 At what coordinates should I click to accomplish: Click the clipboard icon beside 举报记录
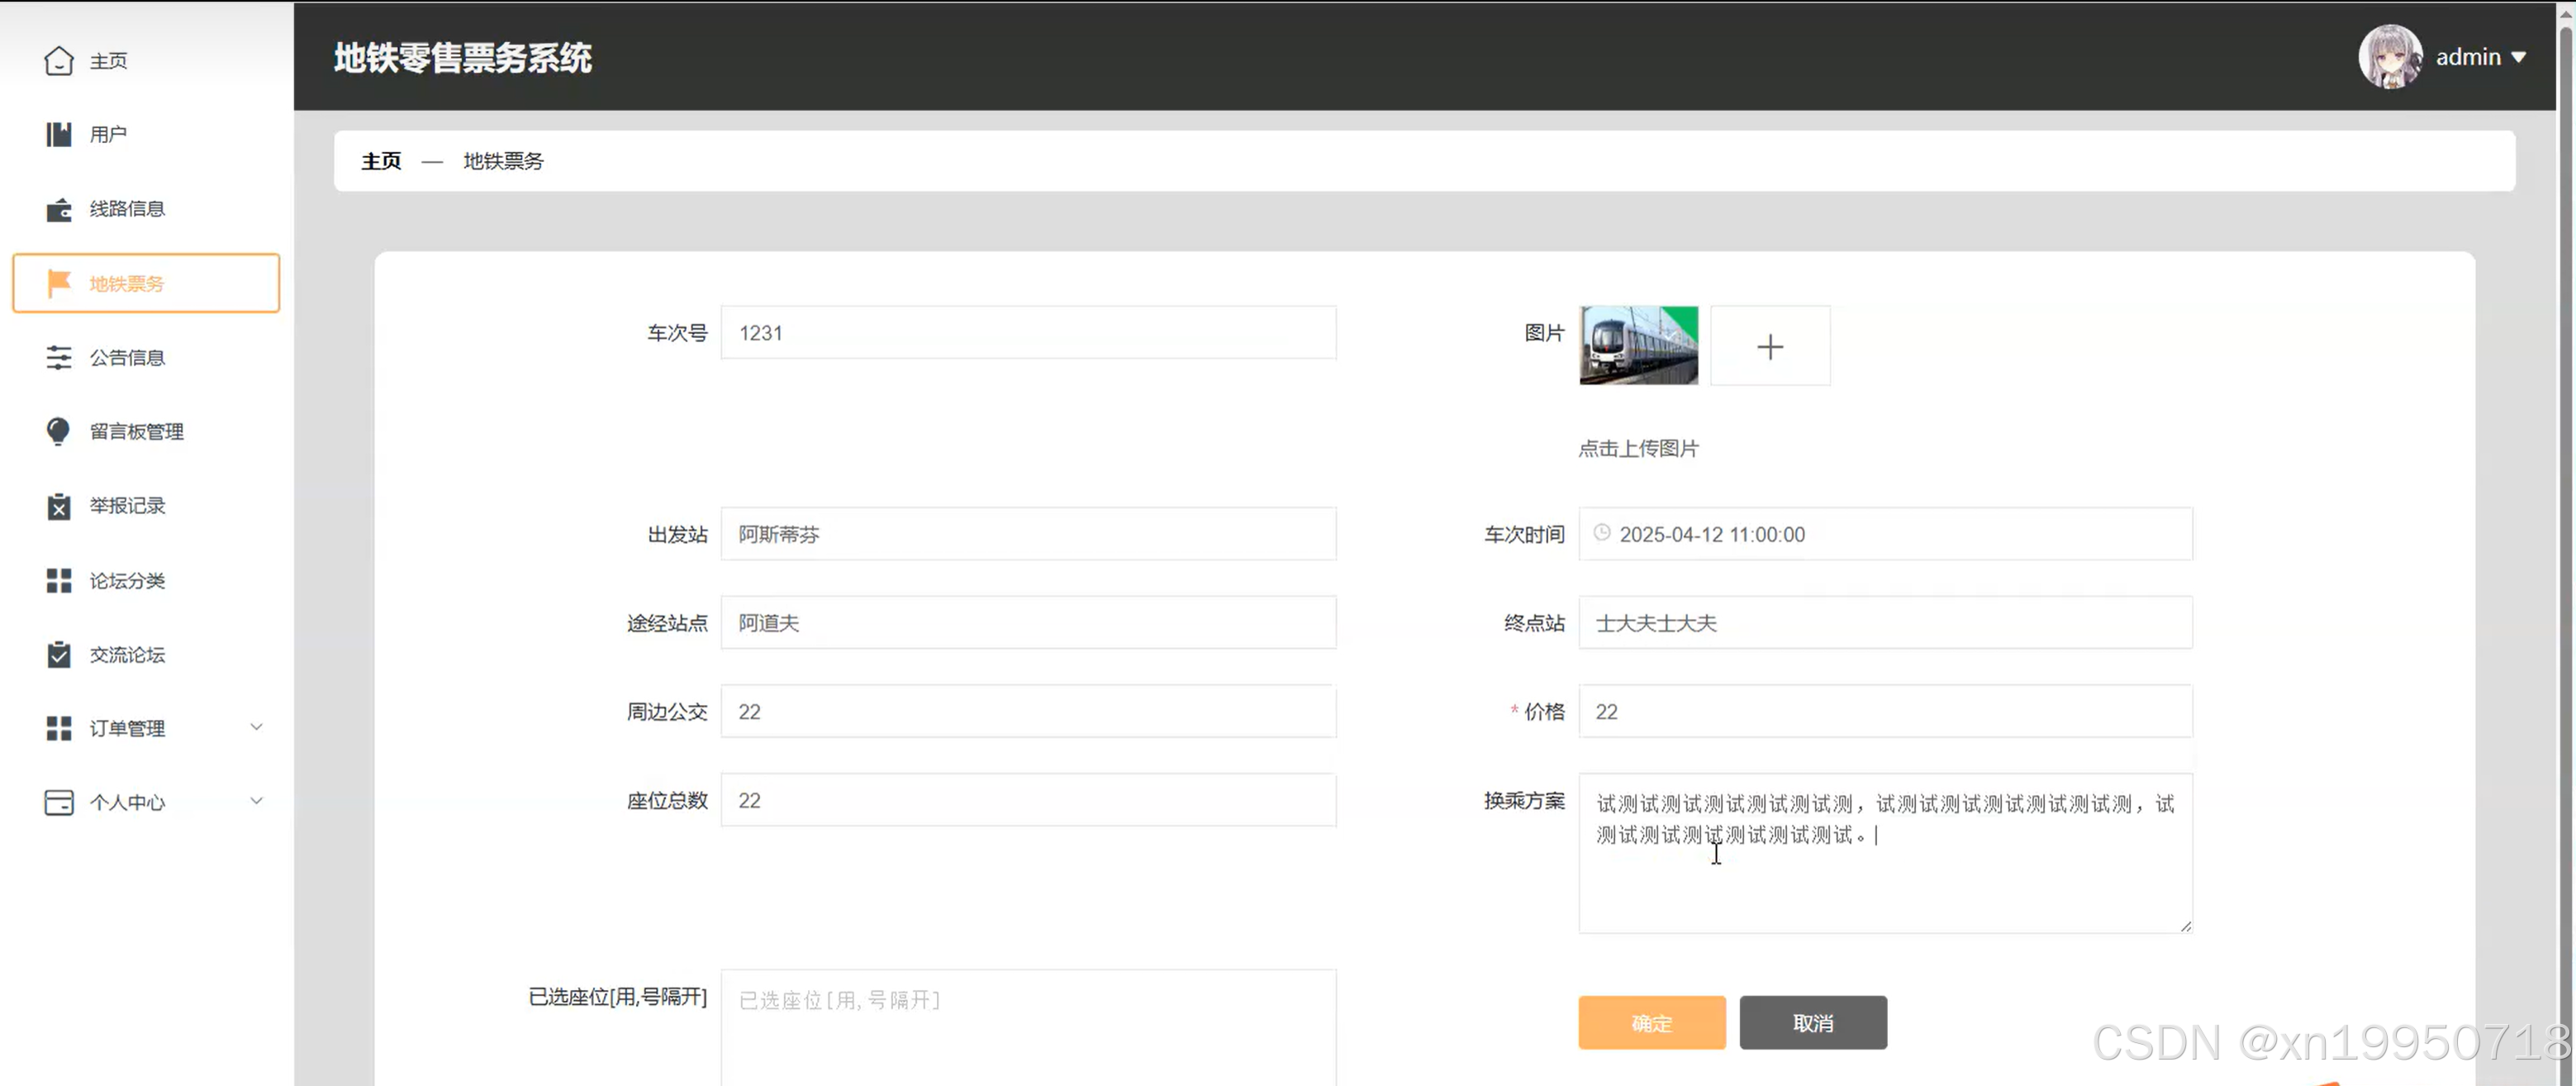pos(59,506)
